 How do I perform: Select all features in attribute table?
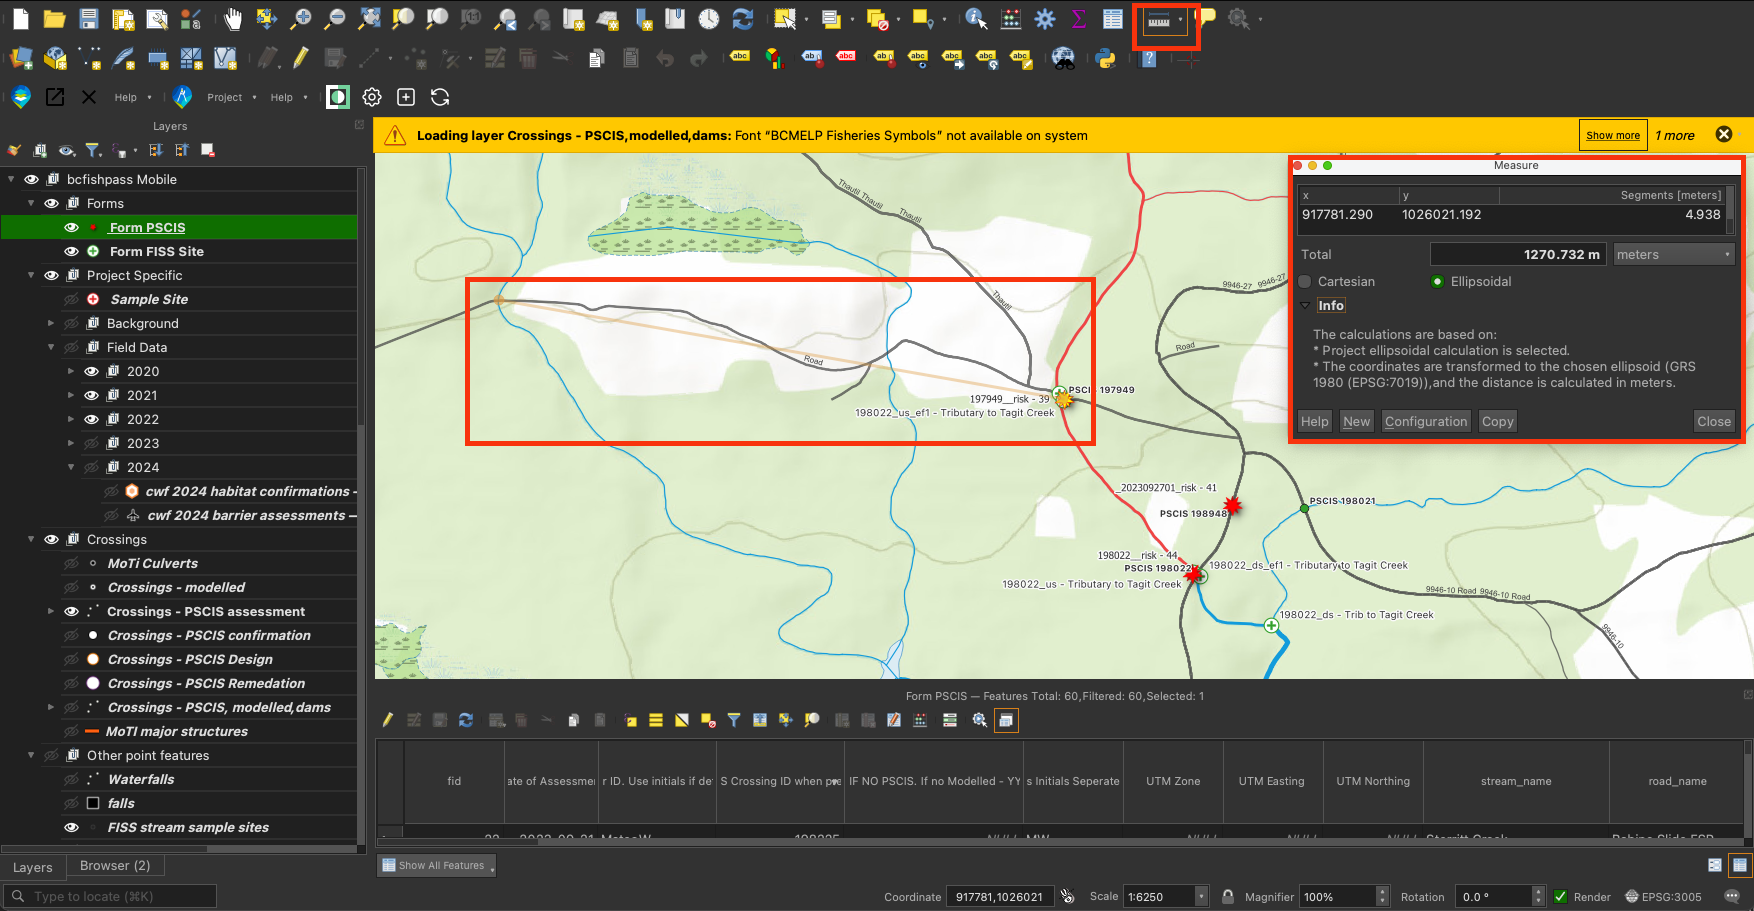click(656, 720)
